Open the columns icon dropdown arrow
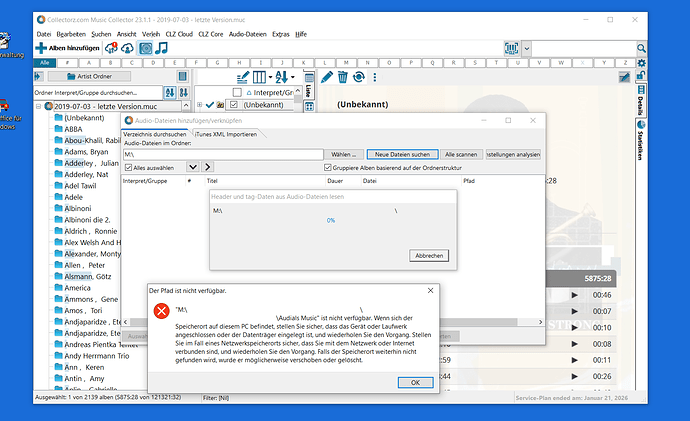 pos(270,77)
